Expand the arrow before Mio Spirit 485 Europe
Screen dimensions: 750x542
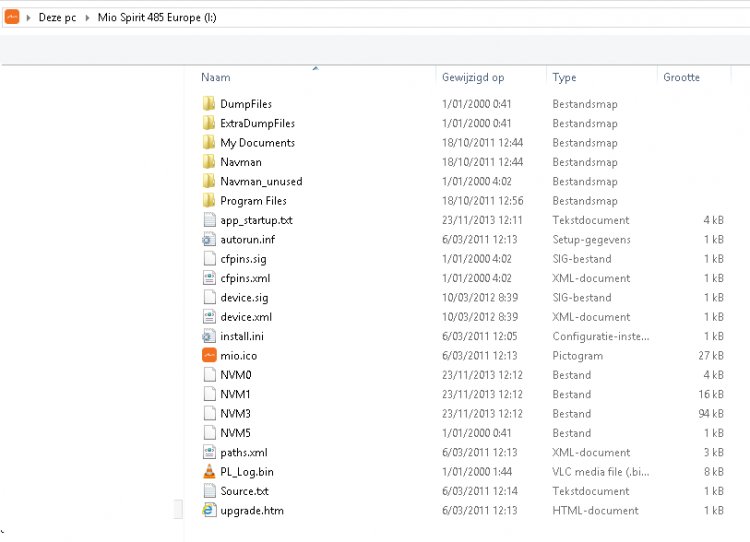pyautogui.click(x=87, y=18)
